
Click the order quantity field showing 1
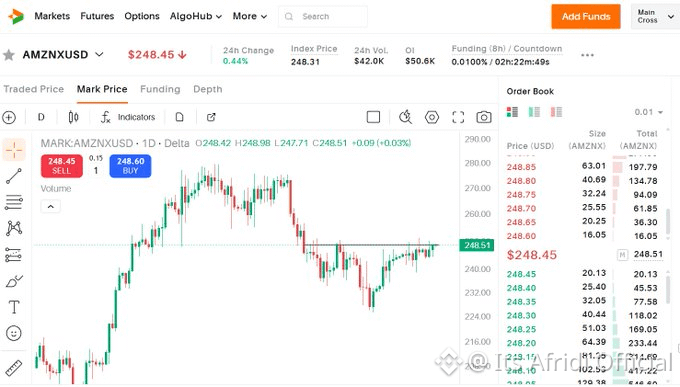point(96,171)
